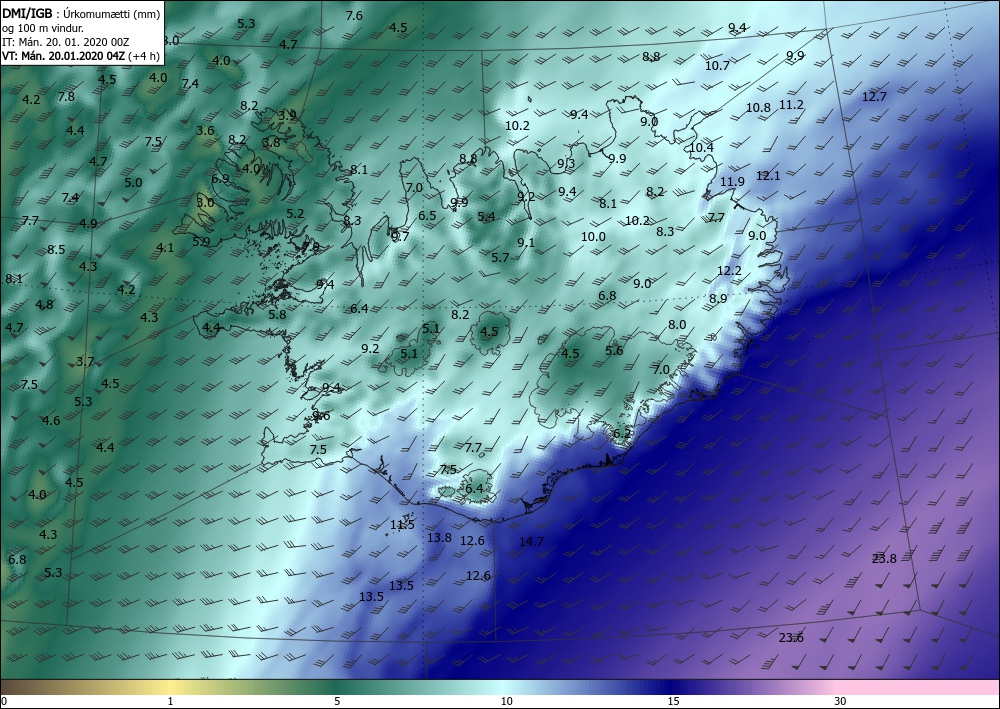The height and width of the screenshot is (709, 1000).
Task: Click the map value '4.1'
Action: [x=165, y=248]
